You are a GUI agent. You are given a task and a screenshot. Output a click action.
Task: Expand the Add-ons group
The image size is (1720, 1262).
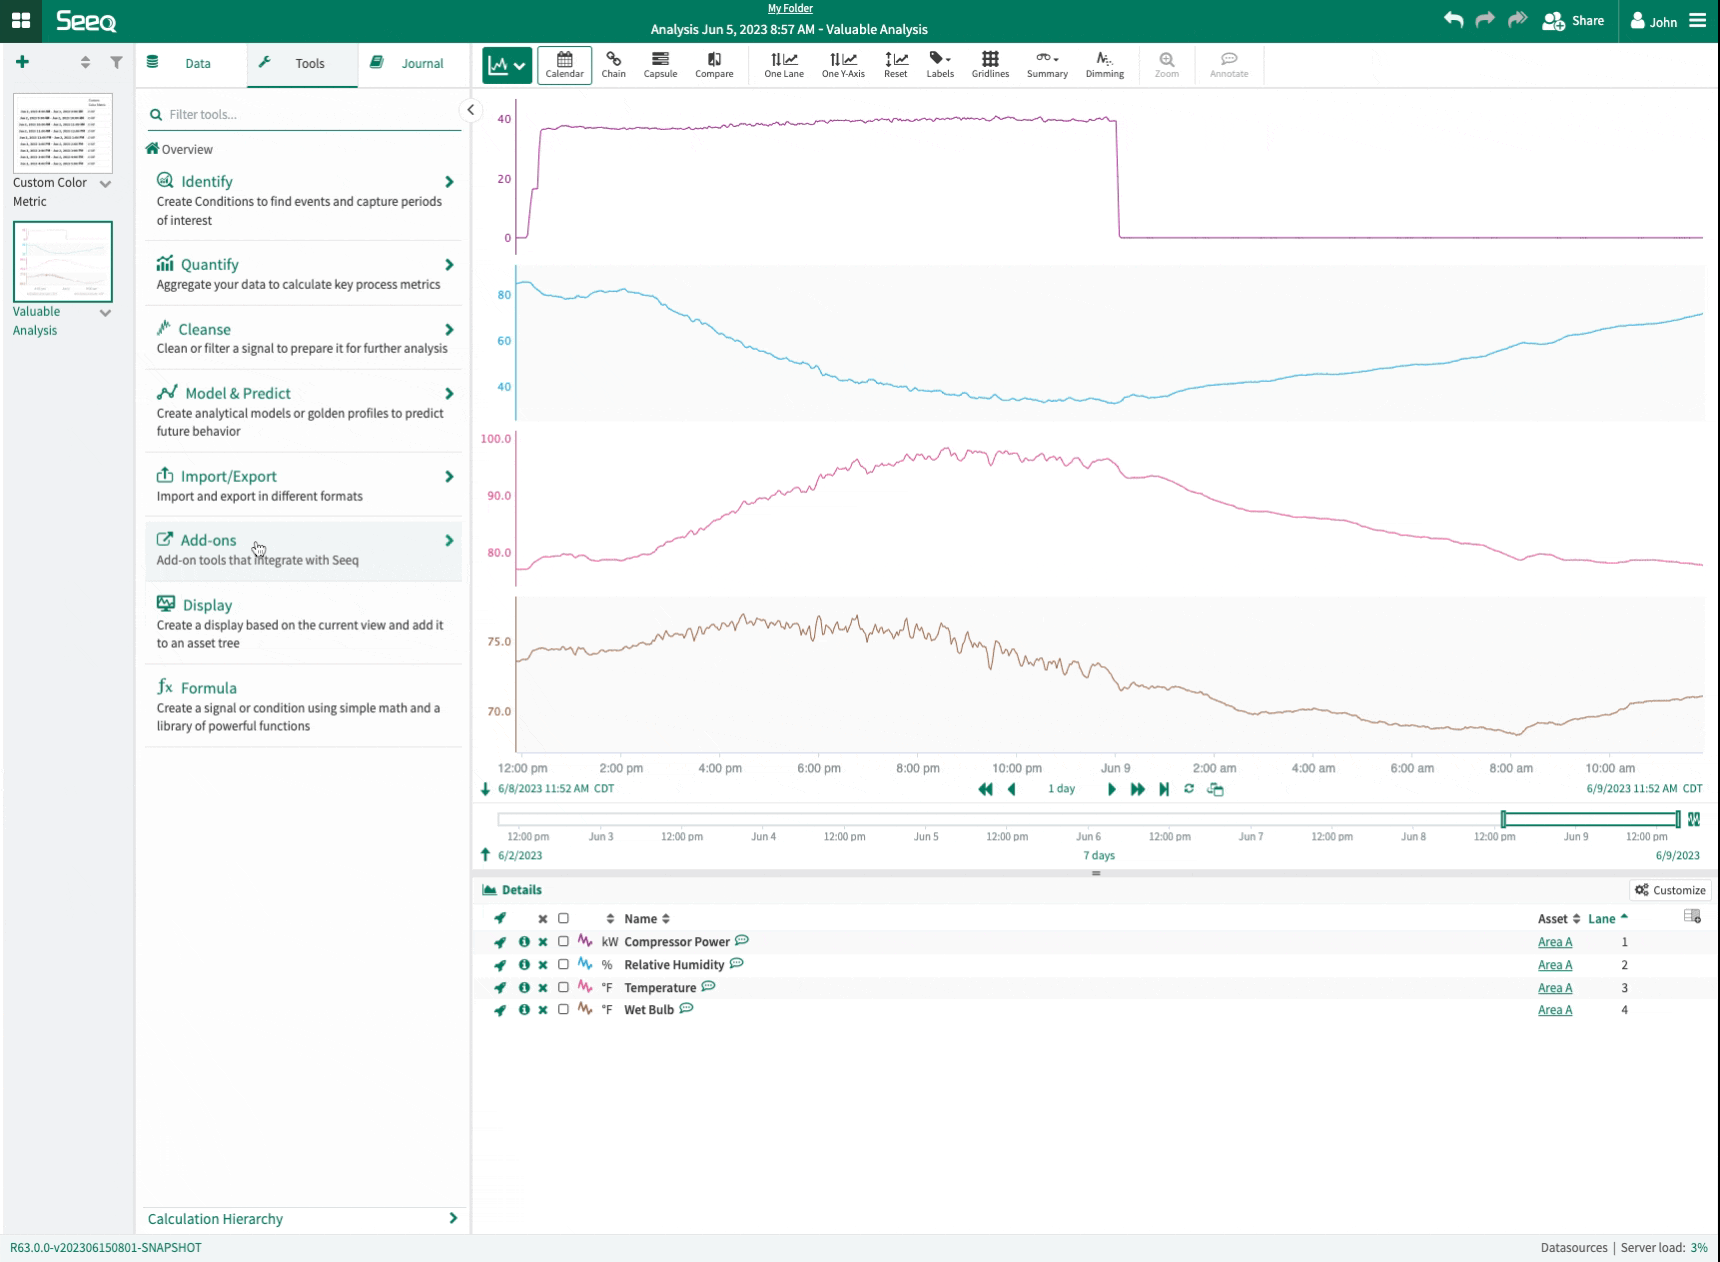[304, 549]
